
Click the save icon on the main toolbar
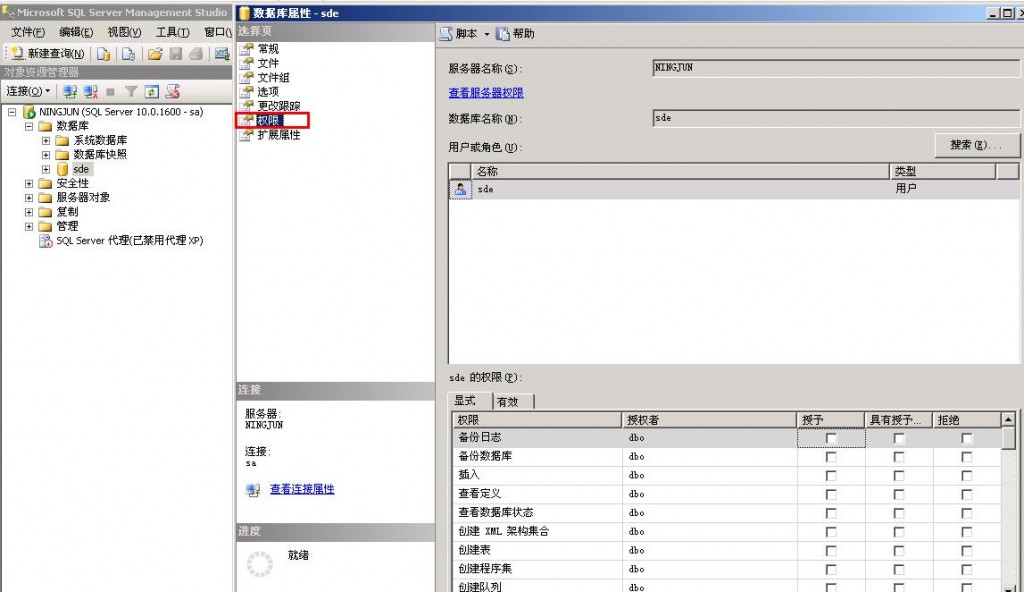176,55
